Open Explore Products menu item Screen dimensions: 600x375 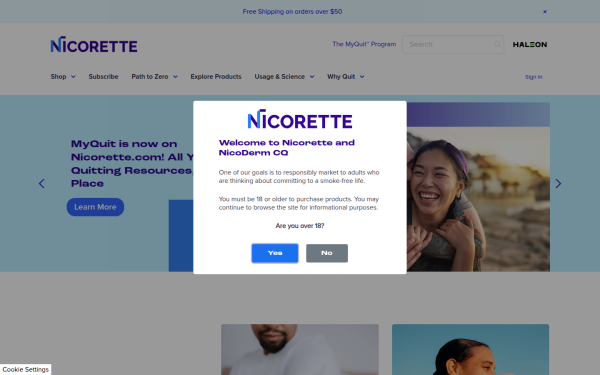[x=216, y=77]
